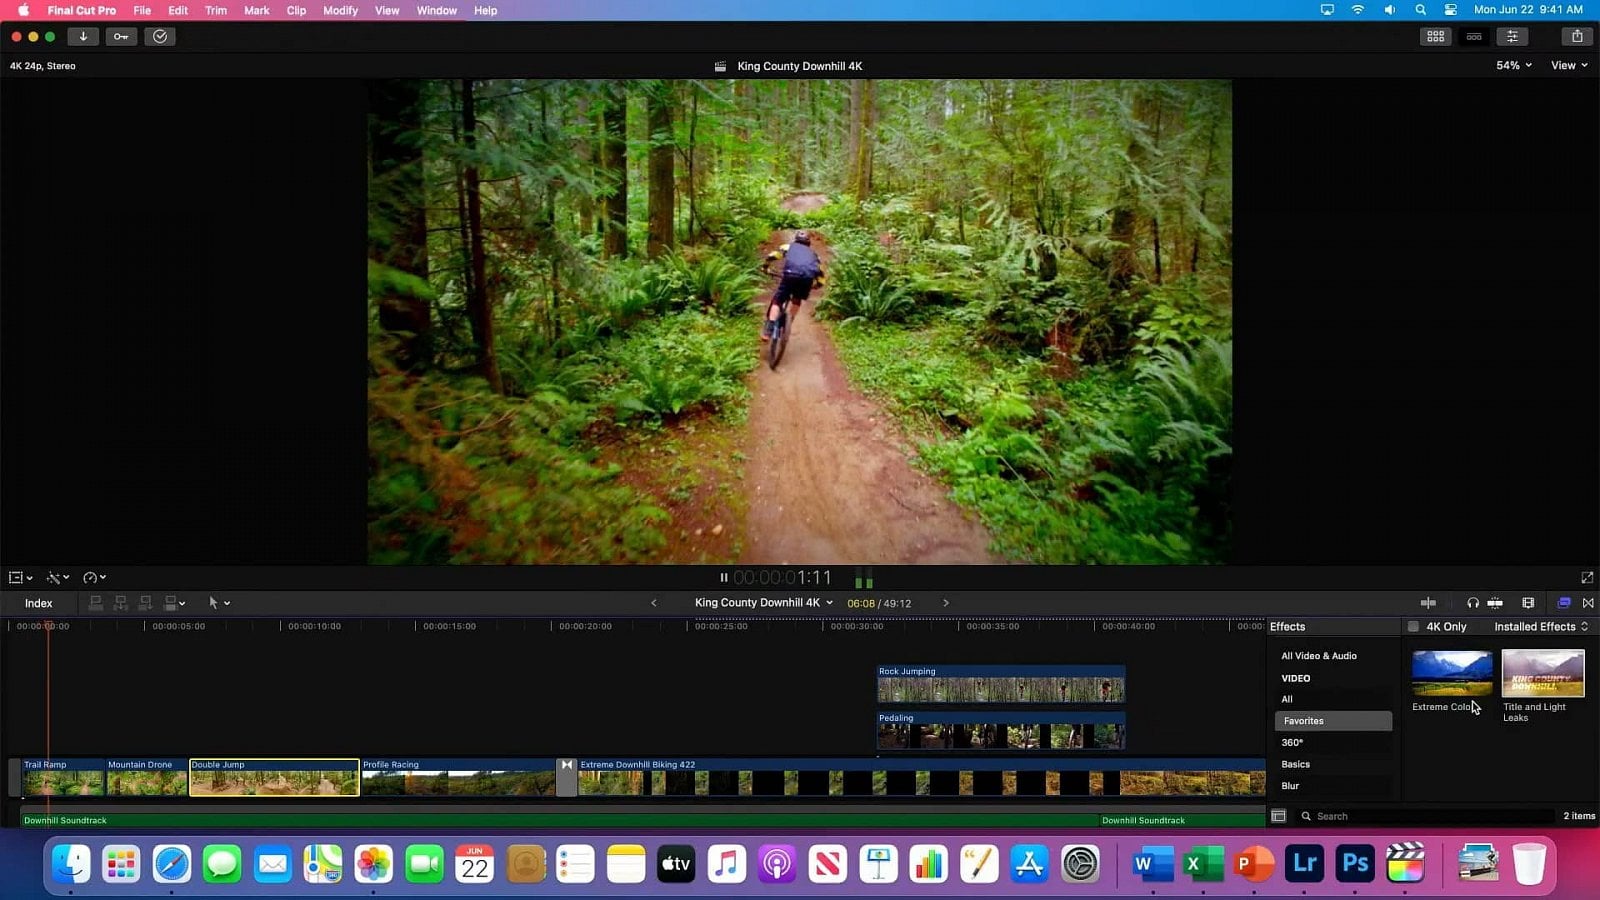The height and width of the screenshot is (900, 1600).
Task: Open Photoshop from the Dock
Action: [1355, 863]
